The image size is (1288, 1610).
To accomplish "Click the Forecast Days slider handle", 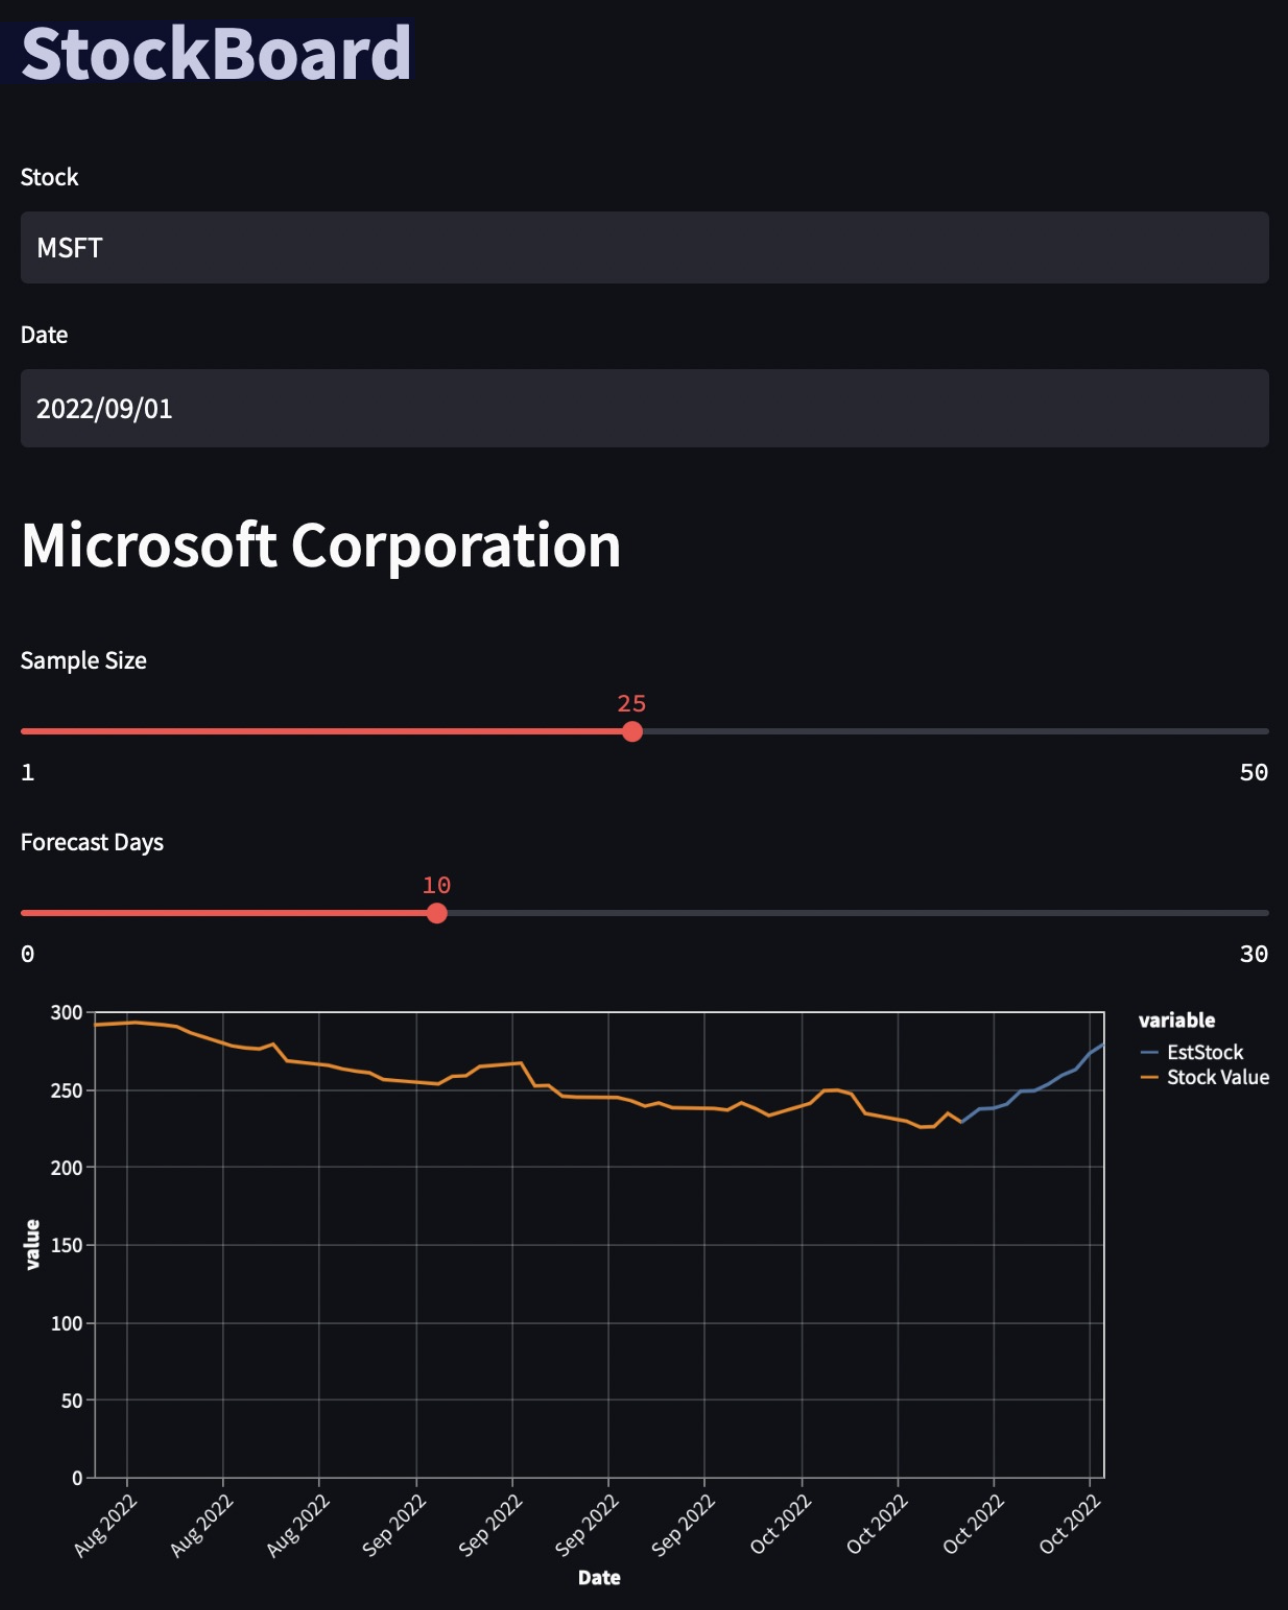I will 437,913.
